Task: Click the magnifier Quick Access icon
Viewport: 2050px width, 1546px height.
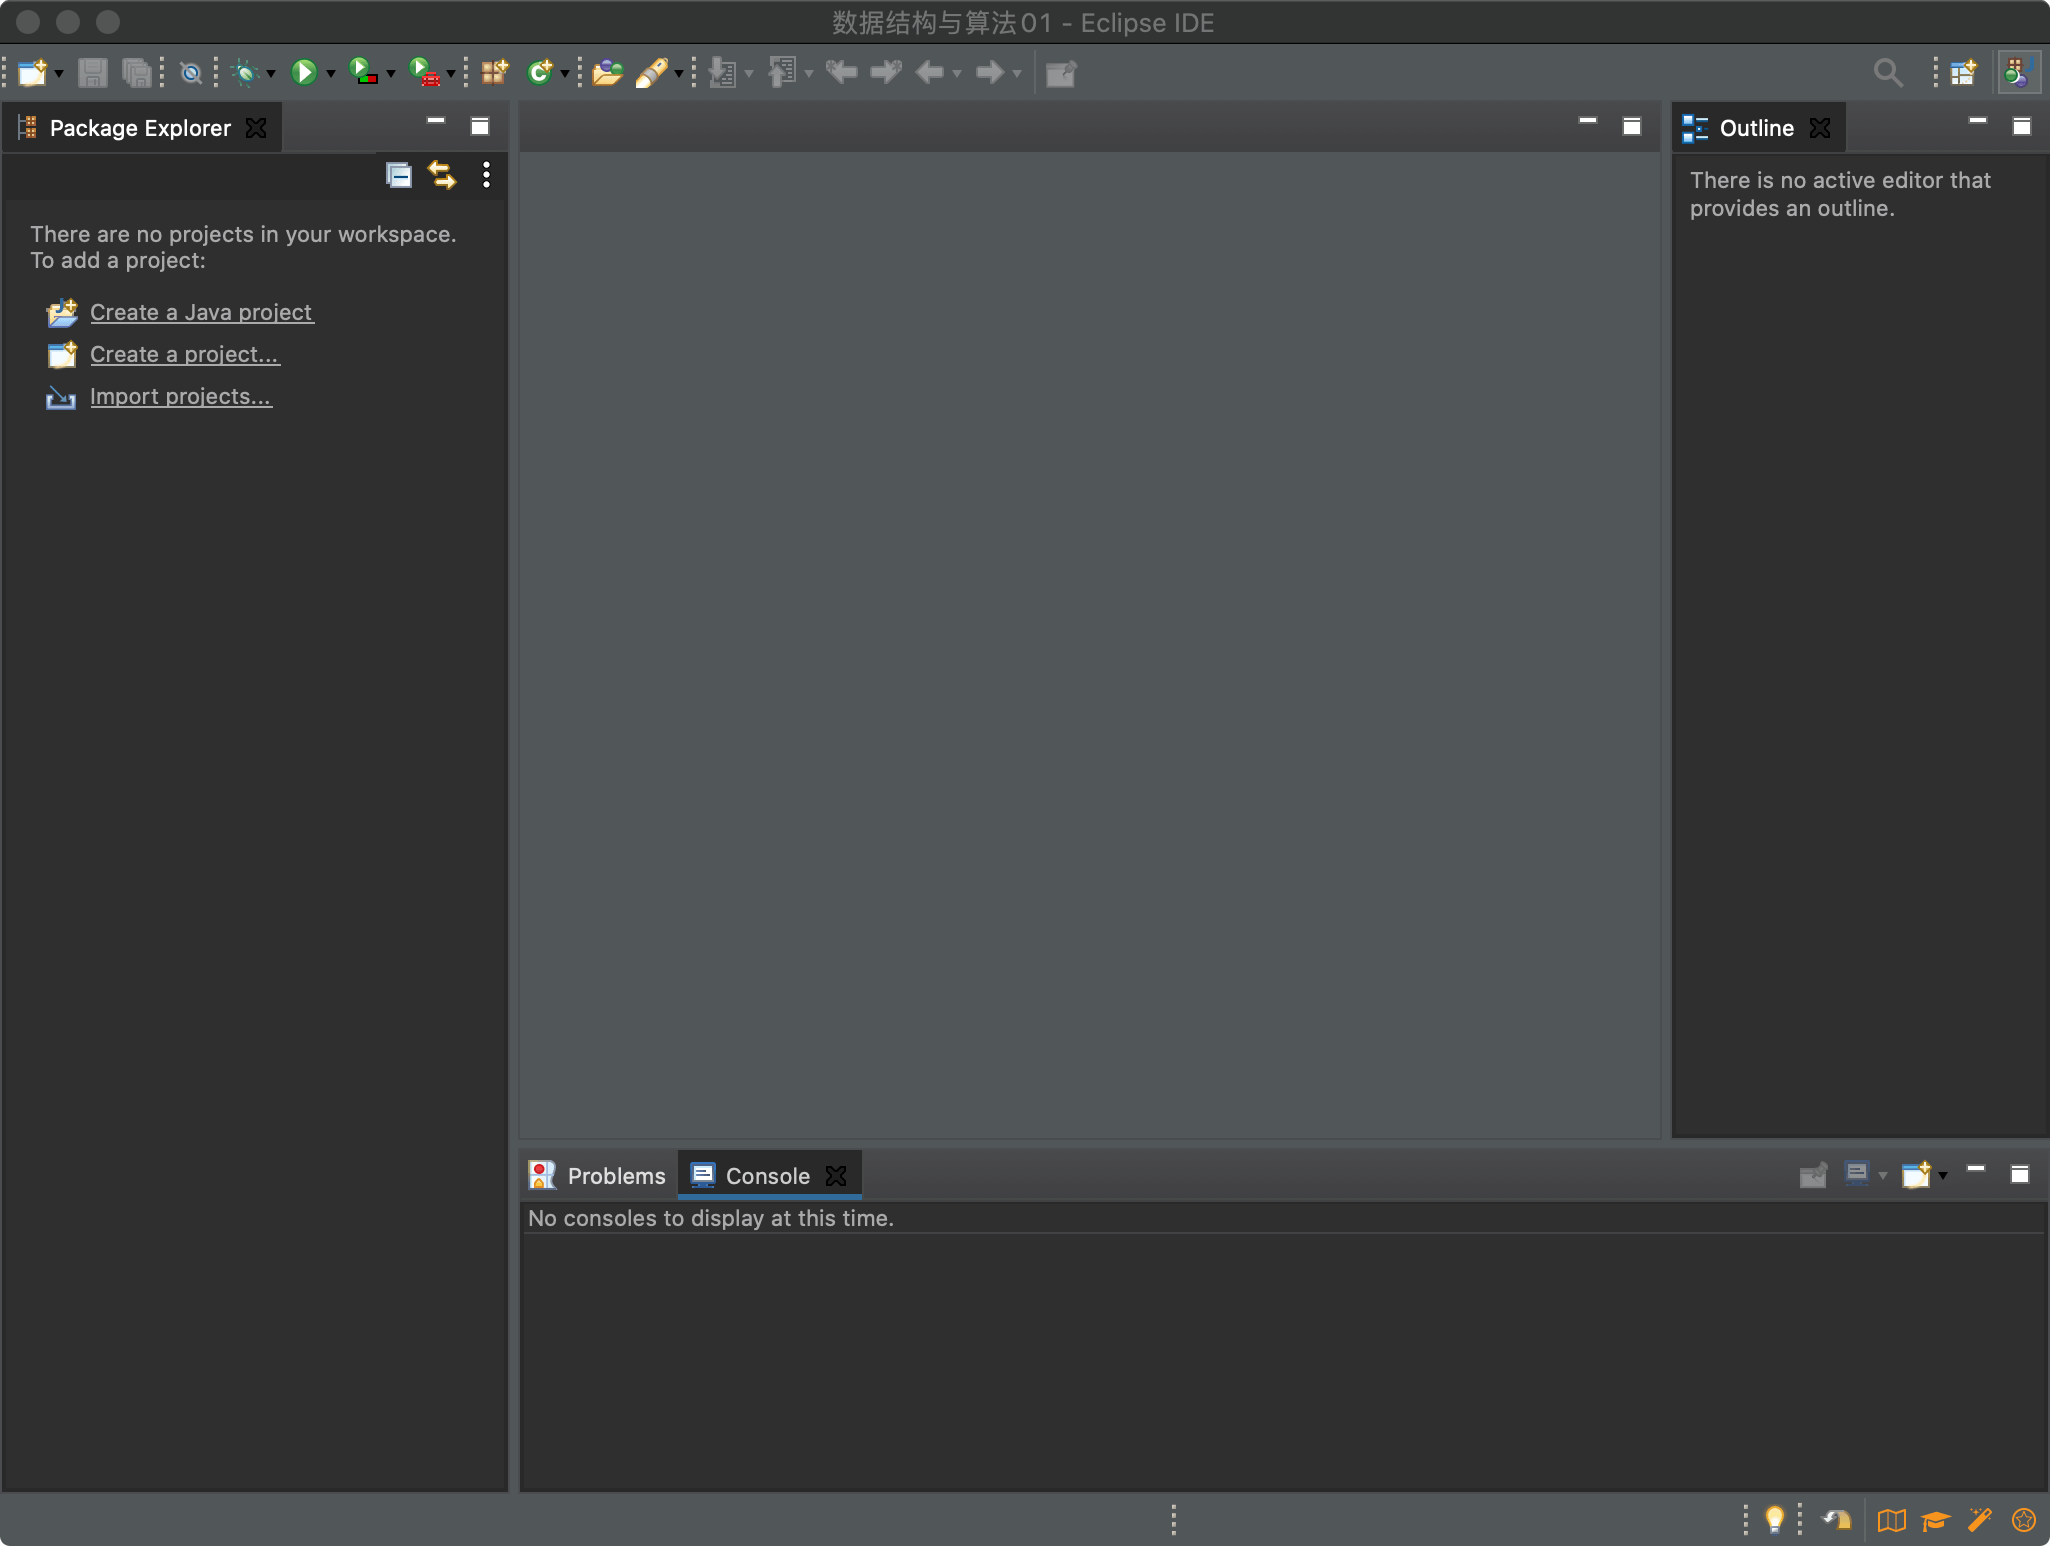Action: (1887, 72)
